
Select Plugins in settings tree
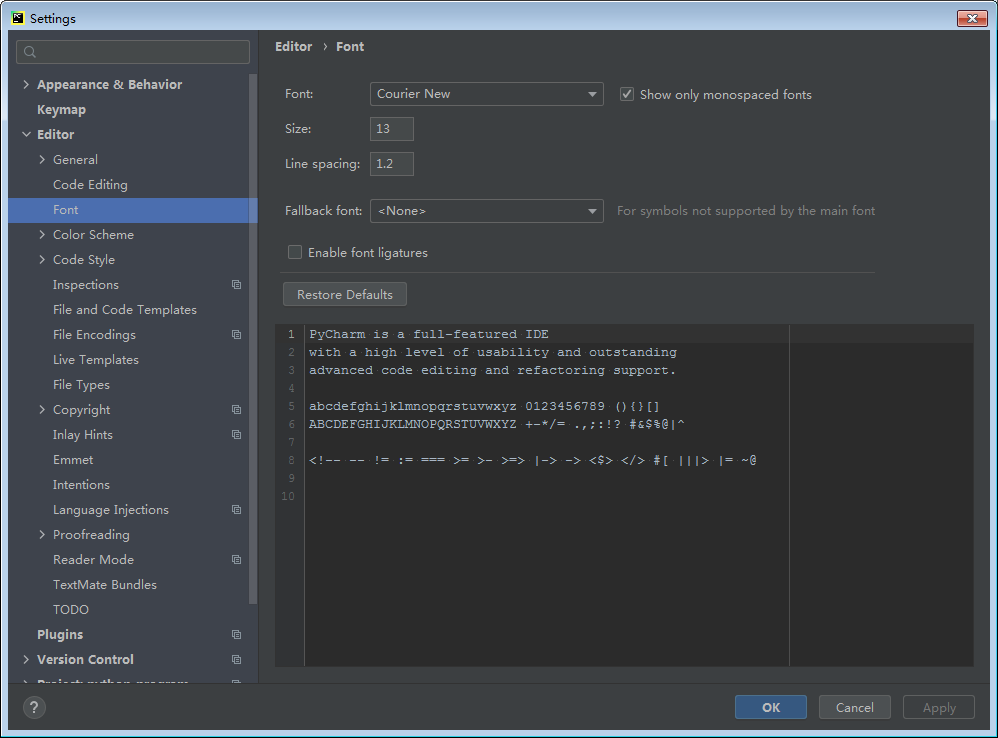[x=60, y=634]
